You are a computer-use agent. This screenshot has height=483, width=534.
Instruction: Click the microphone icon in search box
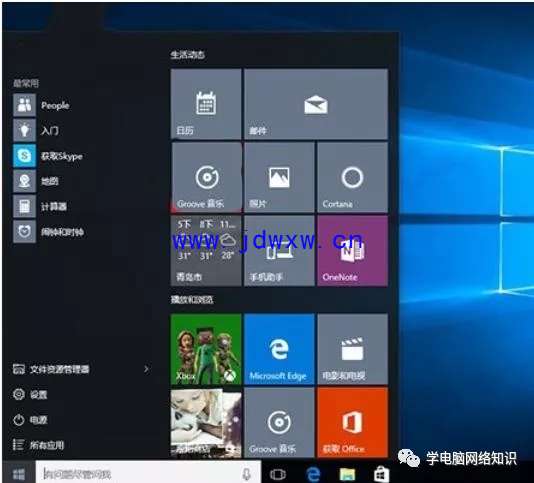[247, 474]
